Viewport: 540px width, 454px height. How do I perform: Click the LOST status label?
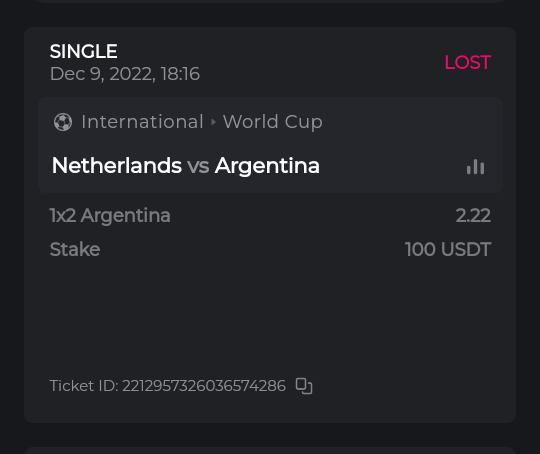click(x=468, y=63)
